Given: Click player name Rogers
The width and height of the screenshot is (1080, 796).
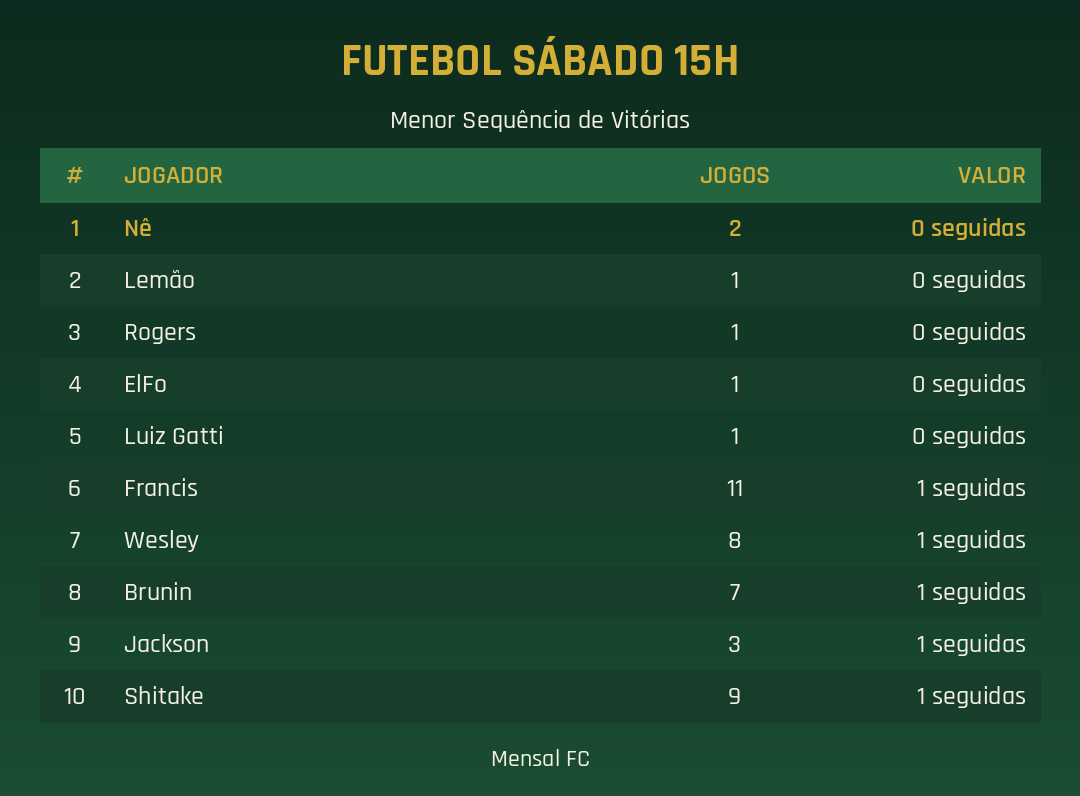Looking at the screenshot, I should click(160, 333).
